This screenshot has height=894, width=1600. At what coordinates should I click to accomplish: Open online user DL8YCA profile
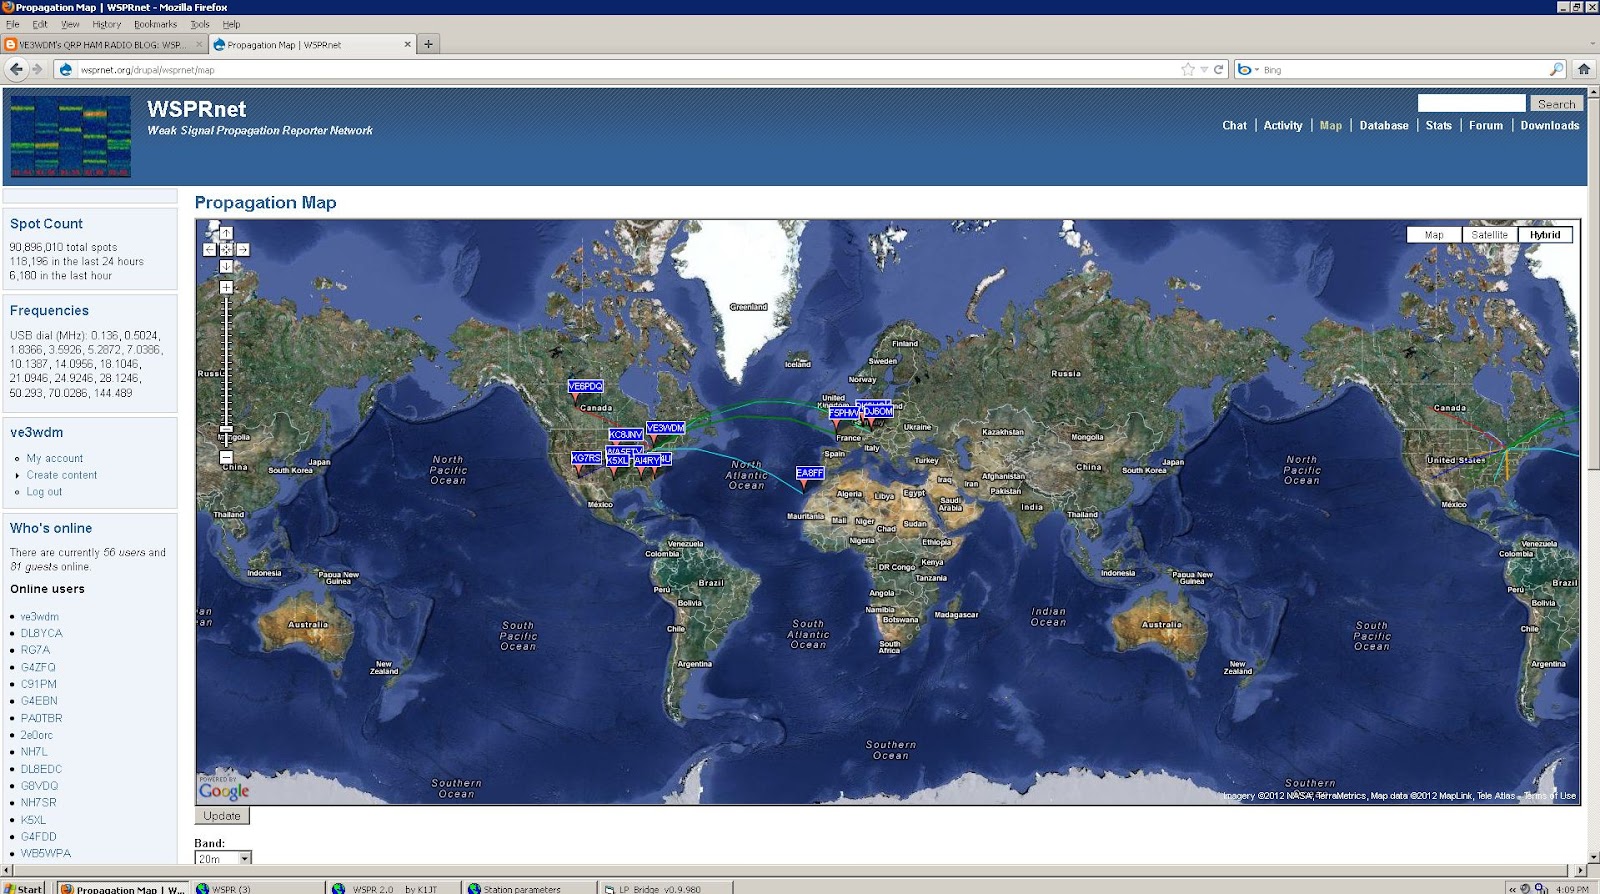click(x=42, y=633)
